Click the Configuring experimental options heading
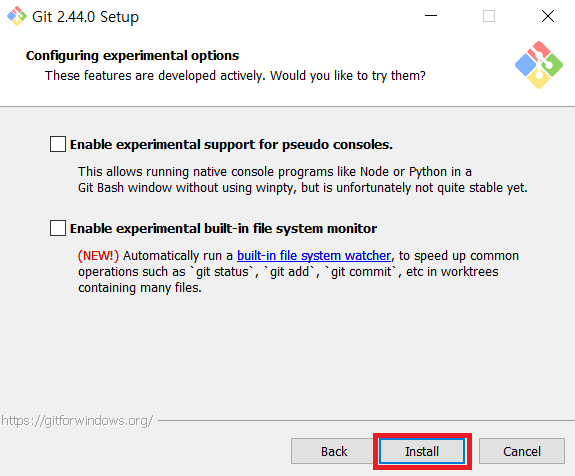Image resolution: width=575 pixels, height=476 pixels. click(132, 56)
